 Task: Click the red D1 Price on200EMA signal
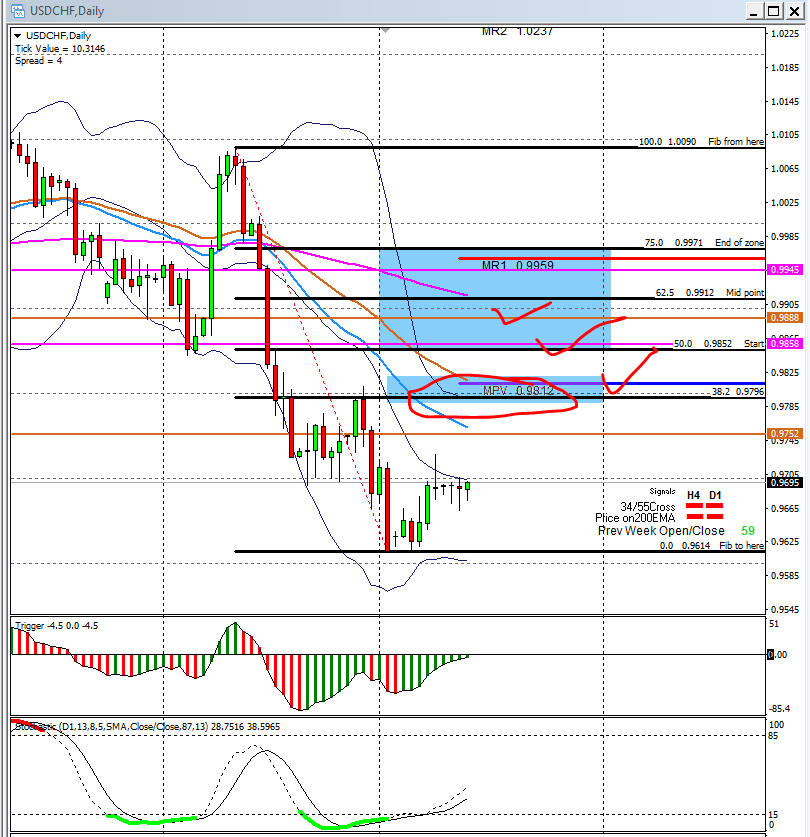(x=715, y=518)
